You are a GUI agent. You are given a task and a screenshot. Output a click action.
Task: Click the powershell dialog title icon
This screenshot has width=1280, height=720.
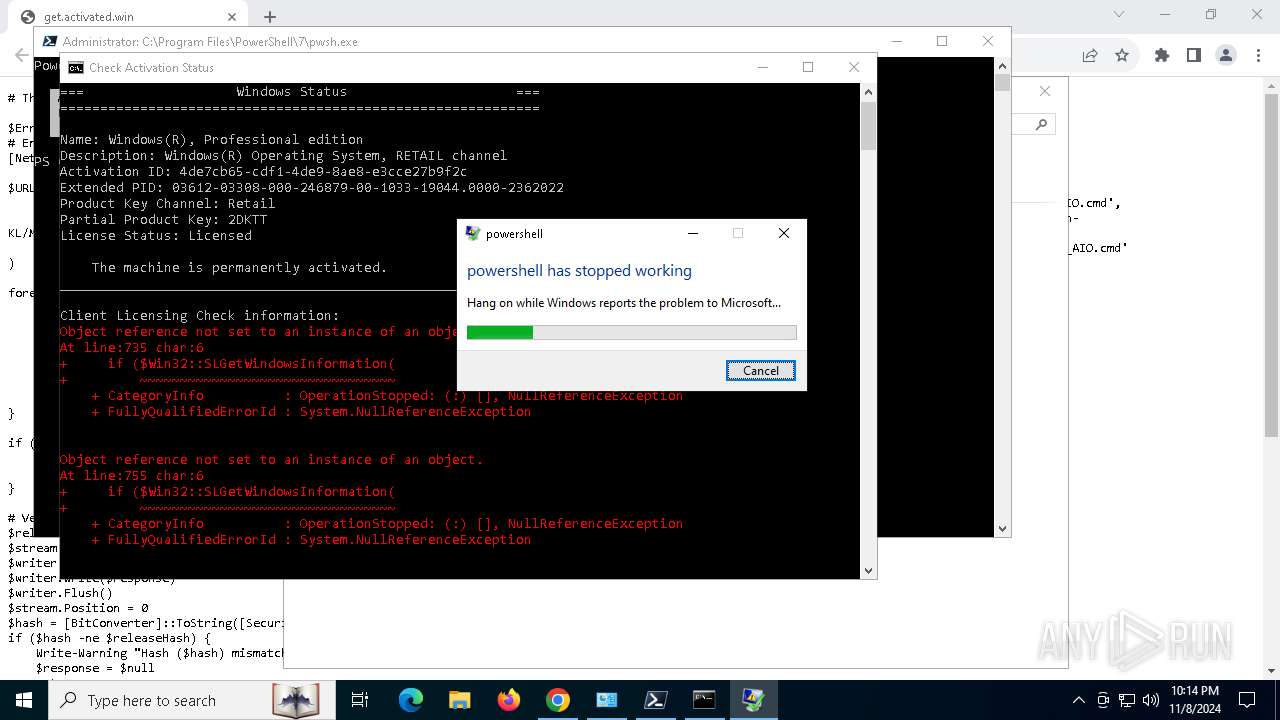473,234
